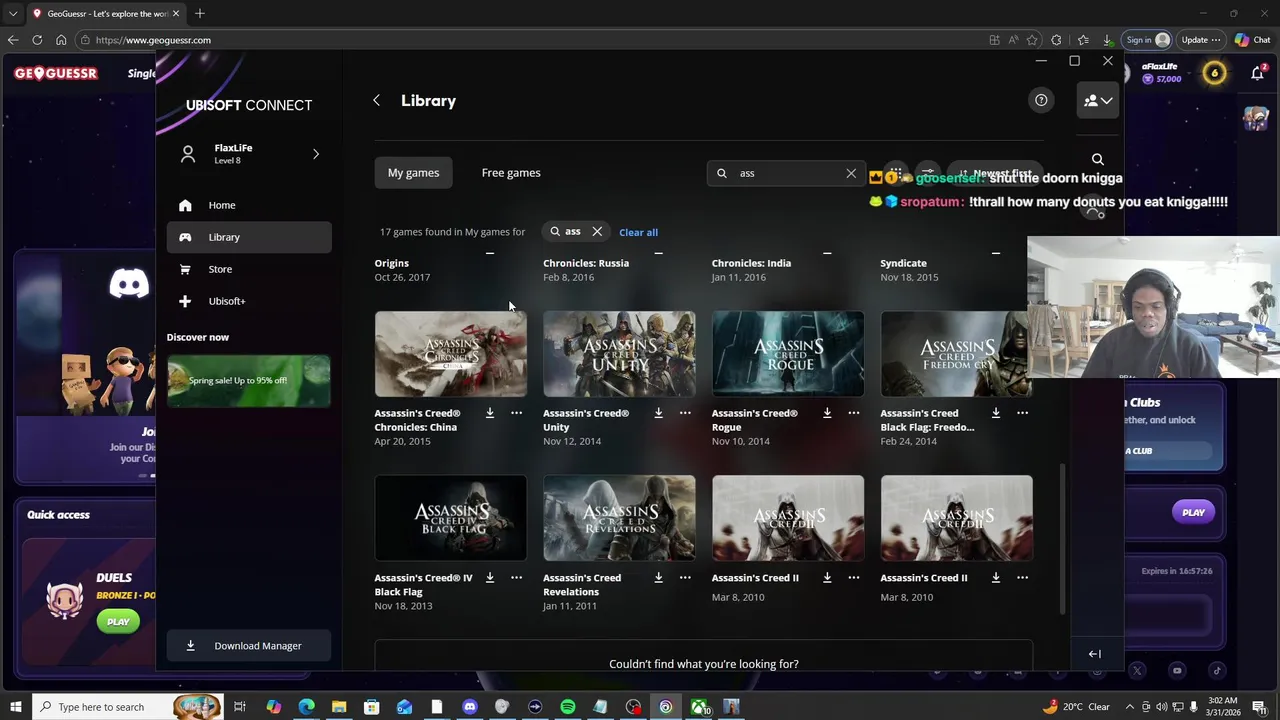1280x720 pixels.
Task: Select Library in the sidebar
Action: point(249,237)
